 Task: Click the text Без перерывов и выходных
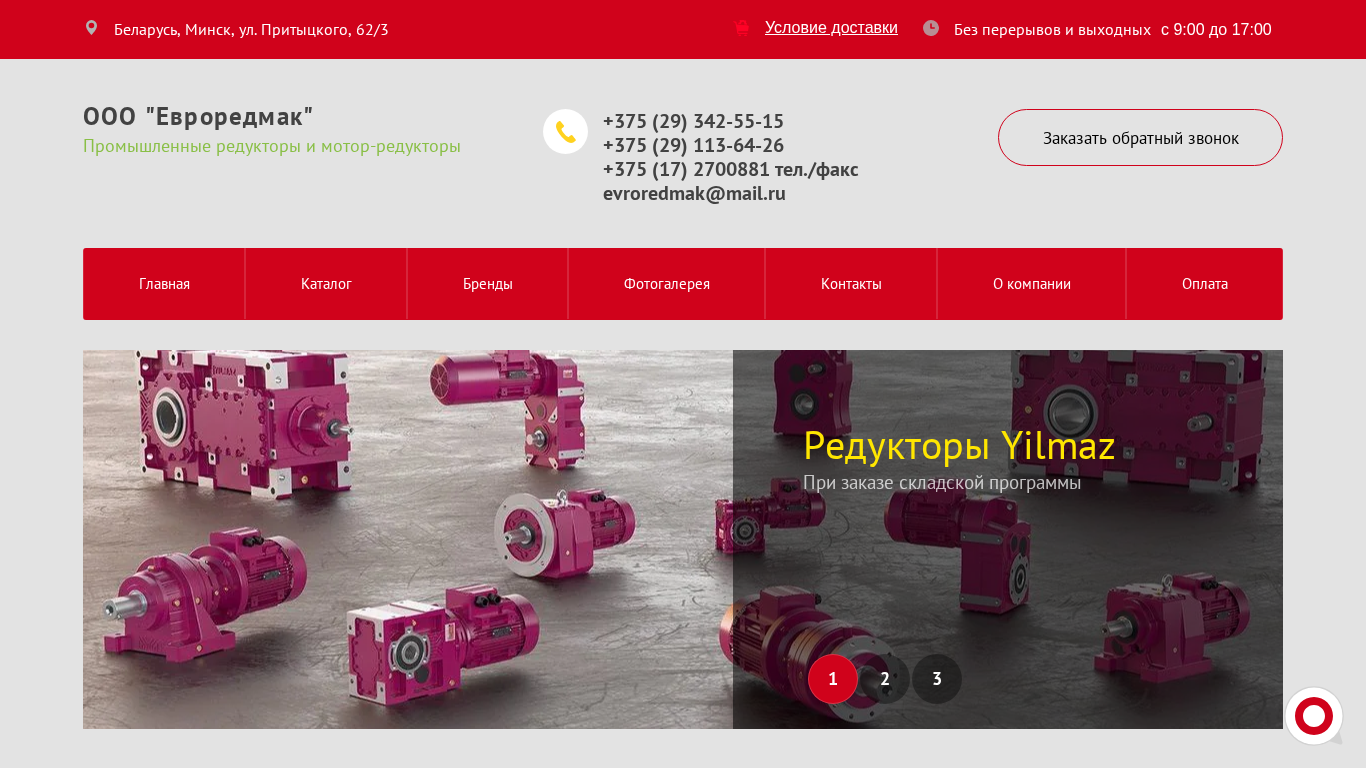(x=1052, y=30)
